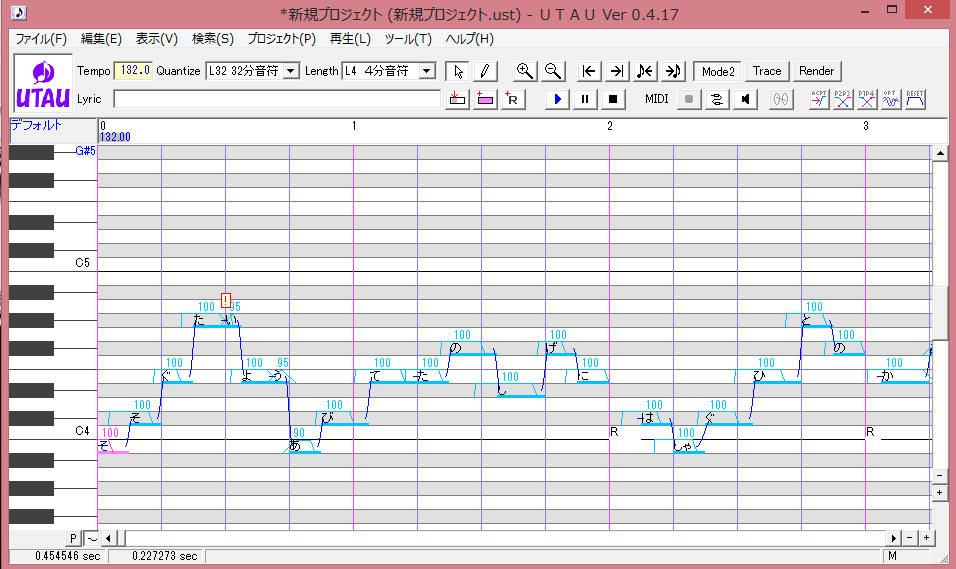Open the 再生(L) menu
Viewport: 956px width, 569px height.
350,39
